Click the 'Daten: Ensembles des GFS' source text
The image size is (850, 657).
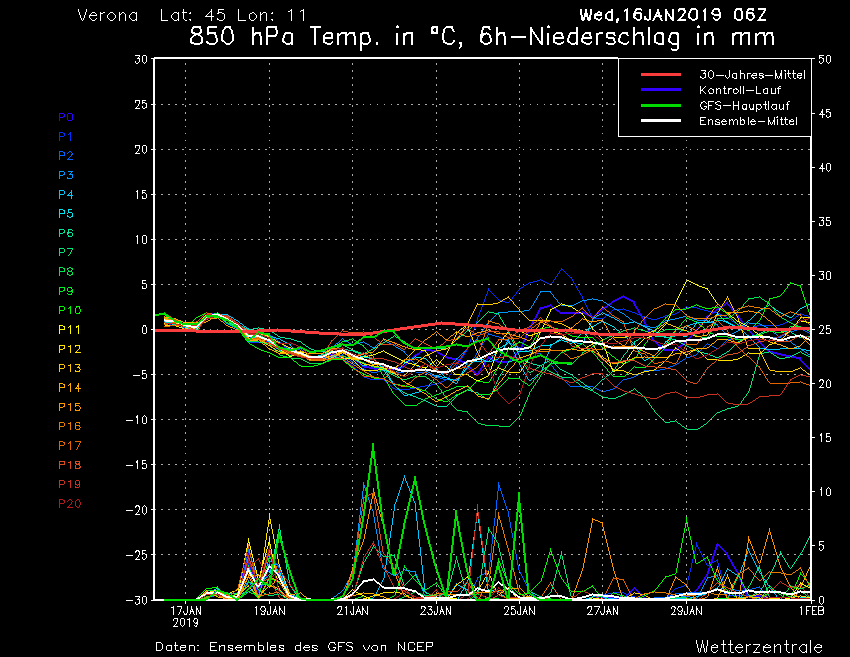click(294, 646)
